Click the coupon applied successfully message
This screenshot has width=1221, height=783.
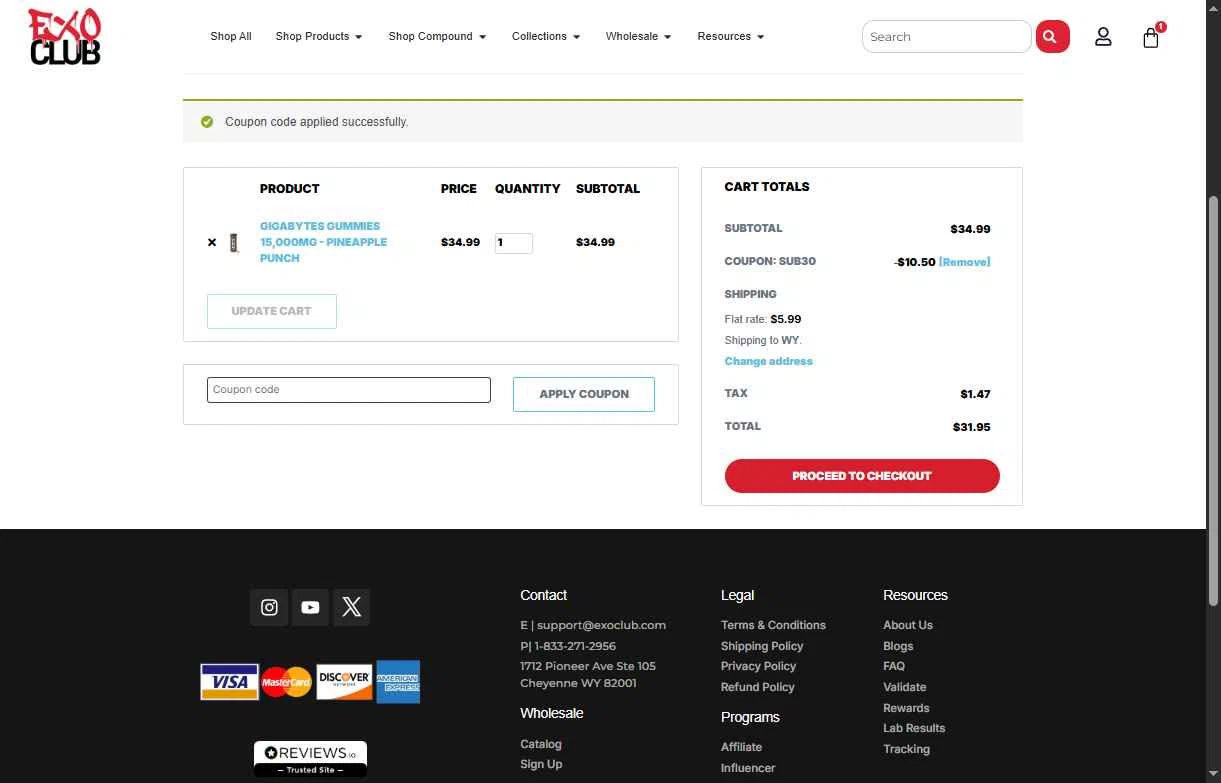[x=316, y=122]
